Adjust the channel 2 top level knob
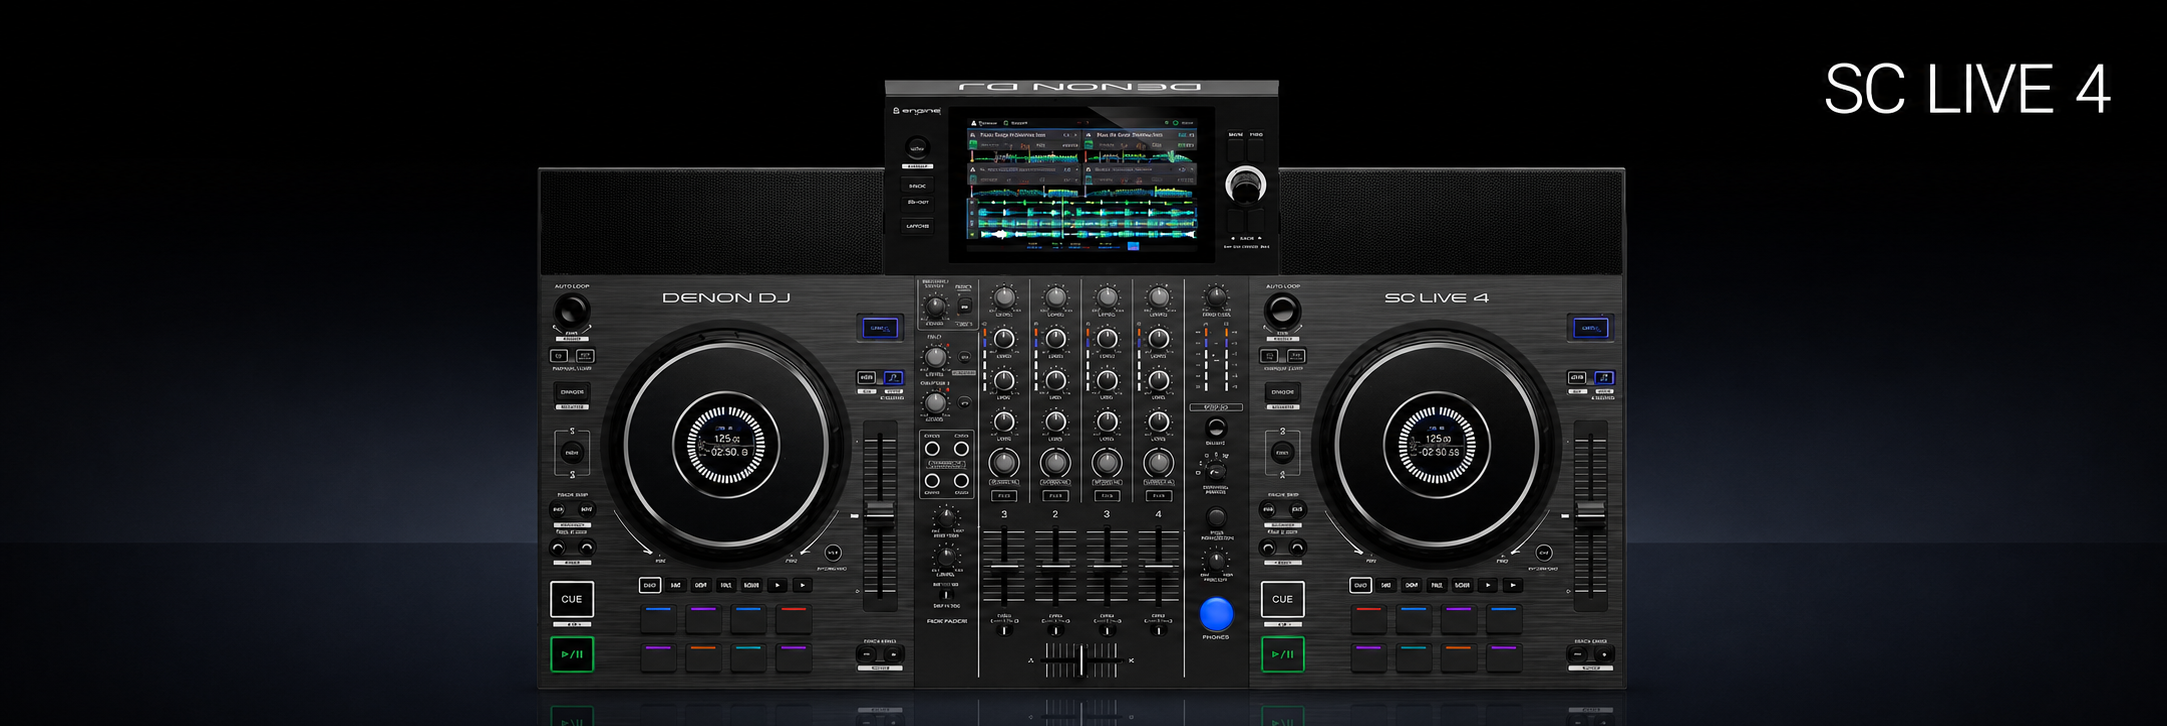 pyautogui.click(x=1055, y=297)
